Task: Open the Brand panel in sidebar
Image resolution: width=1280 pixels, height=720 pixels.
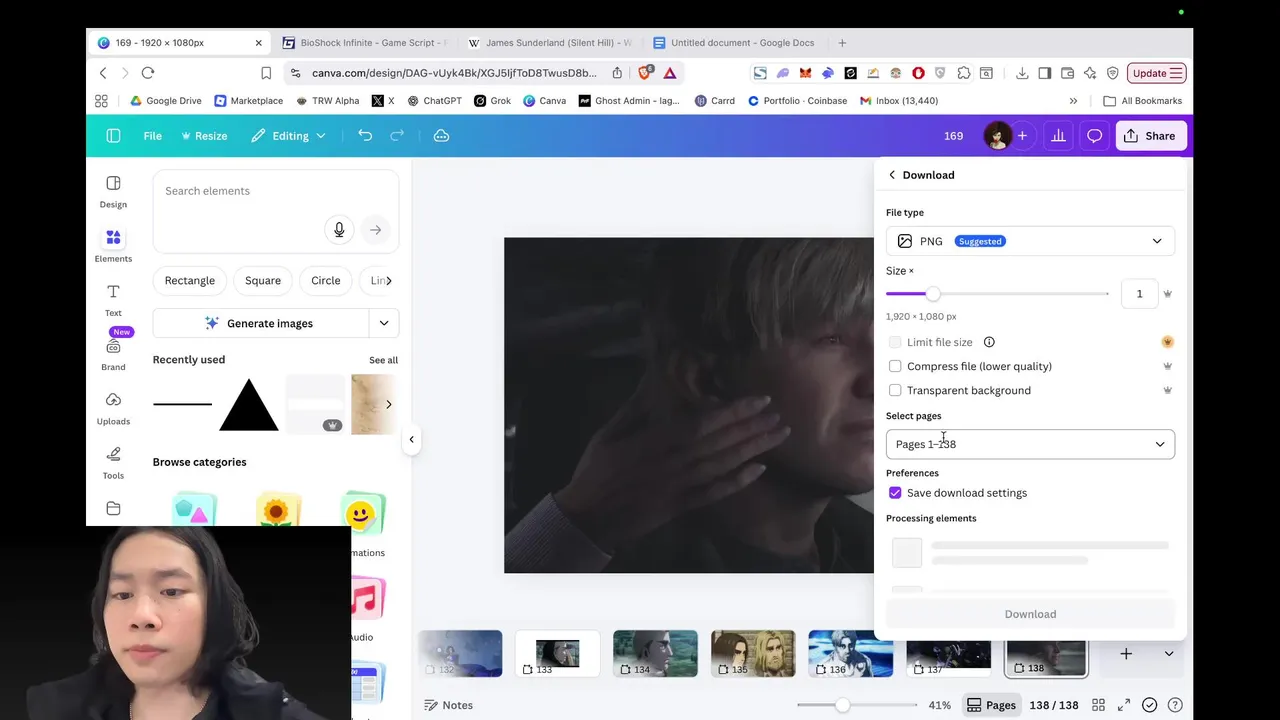Action: point(113,354)
